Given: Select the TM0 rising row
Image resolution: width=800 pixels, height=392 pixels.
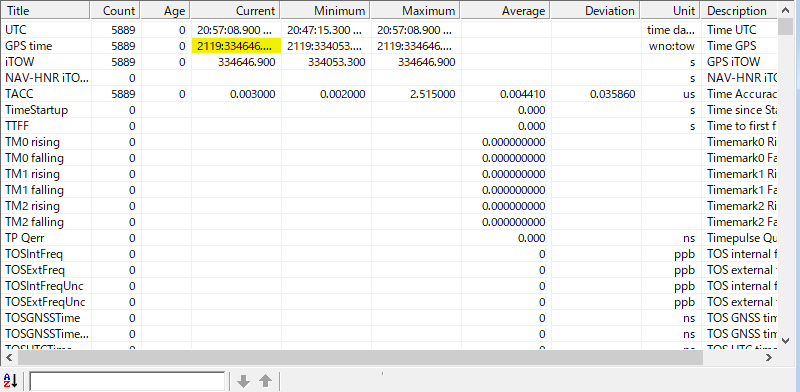Looking at the screenshot, I should click(x=389, y=142).
